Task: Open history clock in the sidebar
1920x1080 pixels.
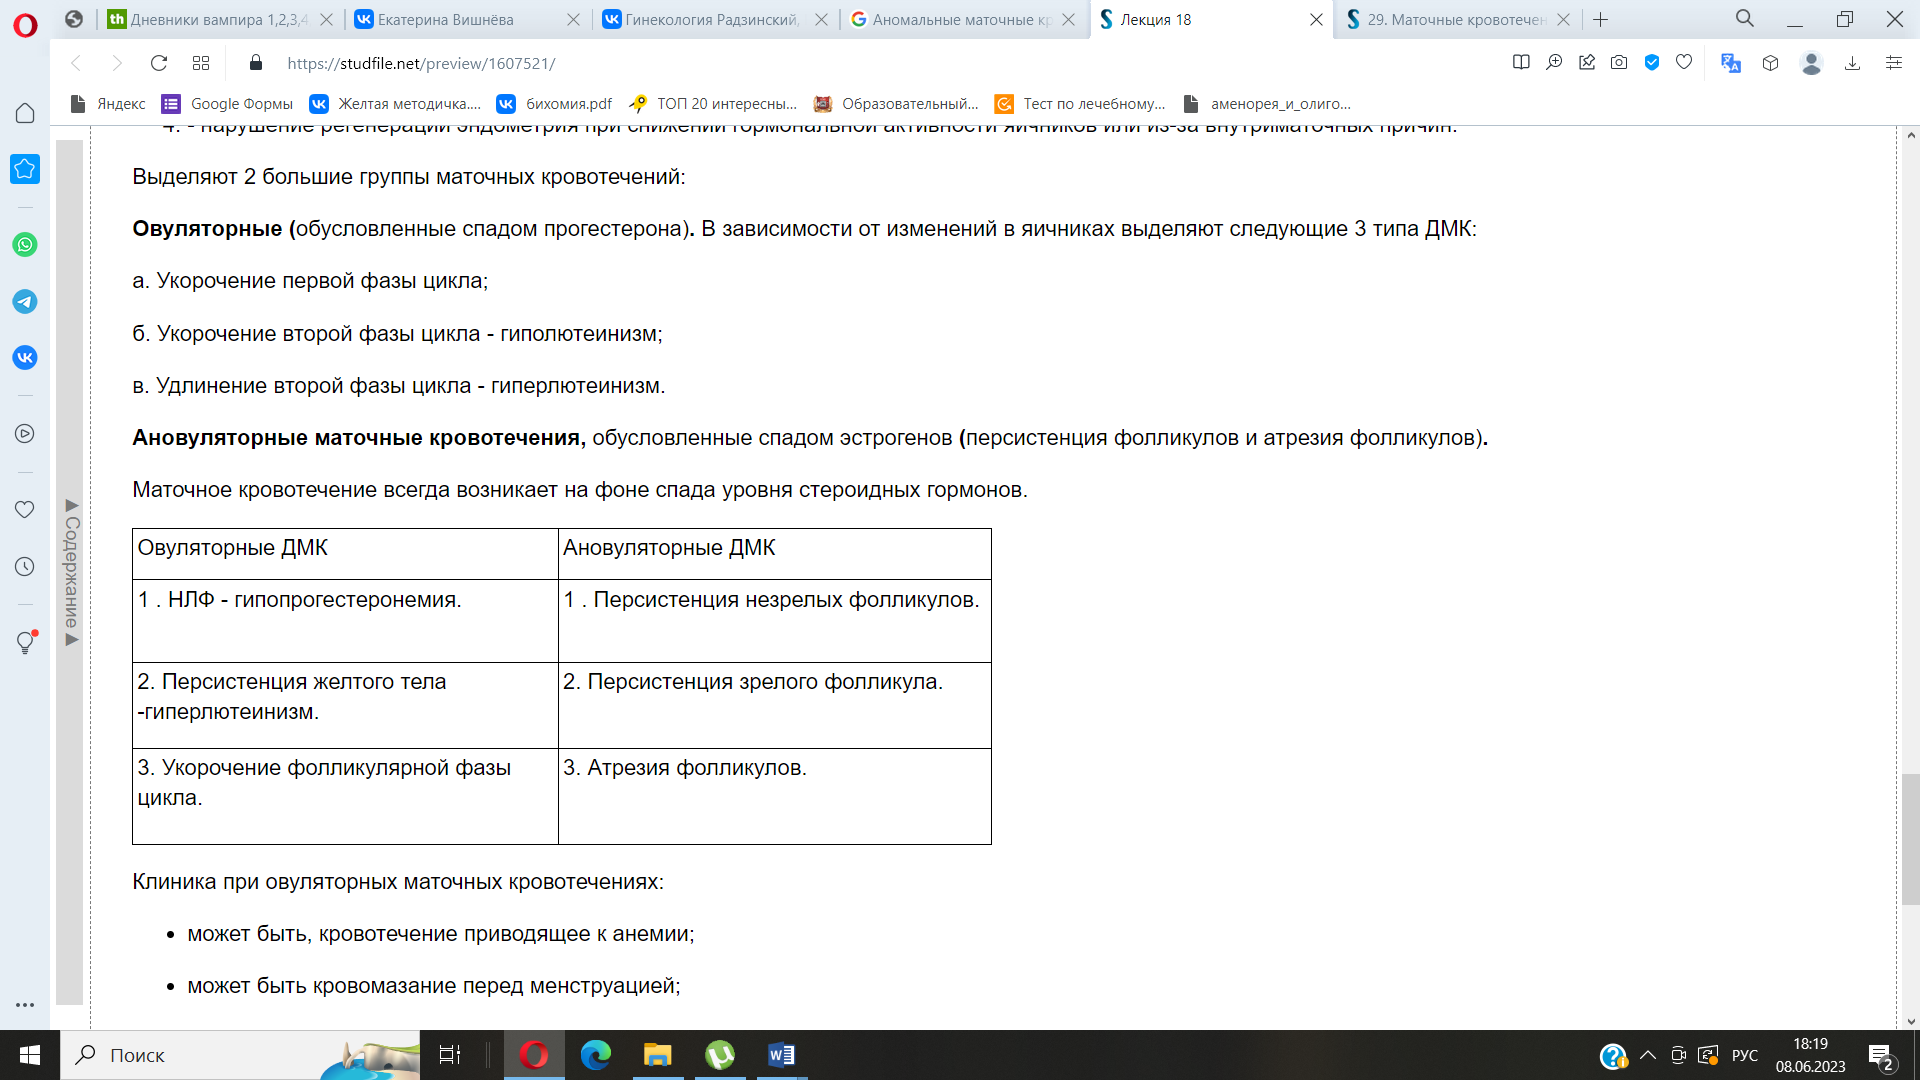Action: 25,566
